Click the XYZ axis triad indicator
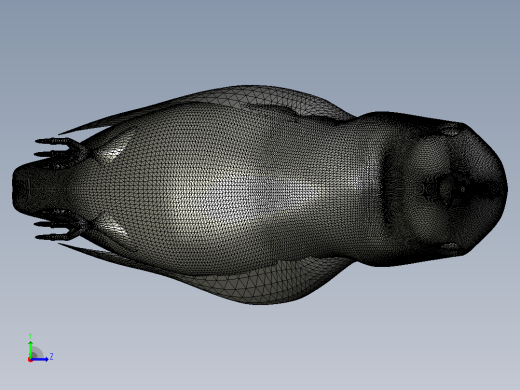The width and height of the screenshot is (520, 390). click(40, 348)
